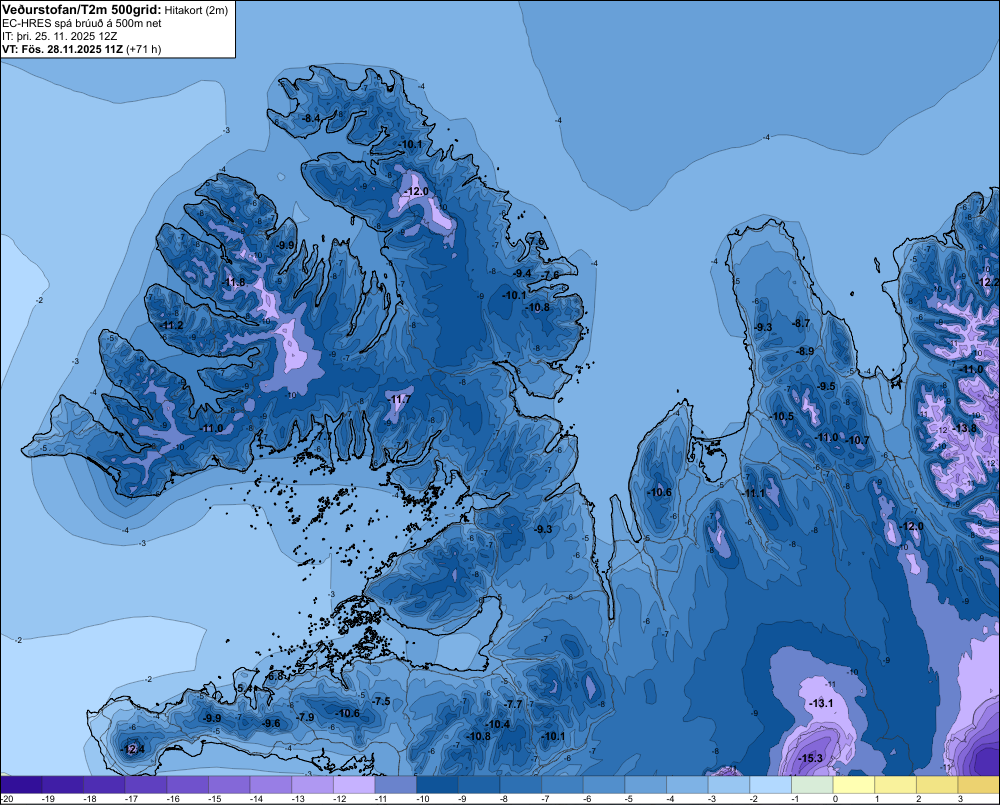The width and height of the screenshot is (1000, 805).
Task: Click the -10.4 temperature label
Action: click(497, 724)
